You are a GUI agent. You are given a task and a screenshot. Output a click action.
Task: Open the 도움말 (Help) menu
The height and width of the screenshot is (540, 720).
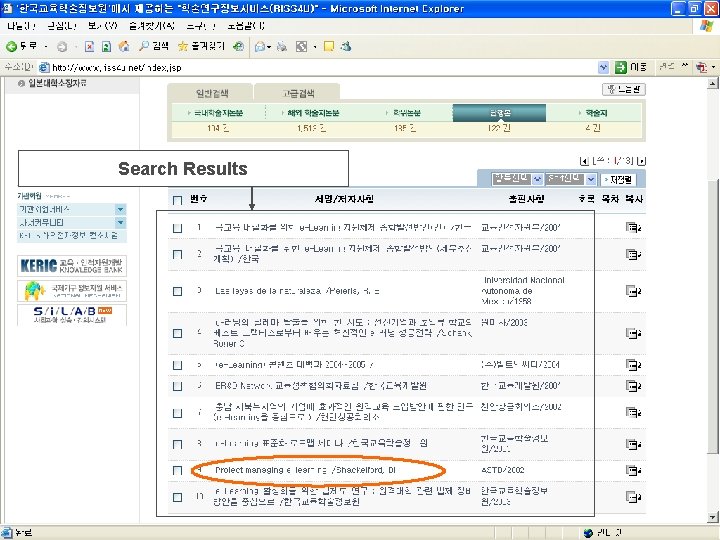246,26
